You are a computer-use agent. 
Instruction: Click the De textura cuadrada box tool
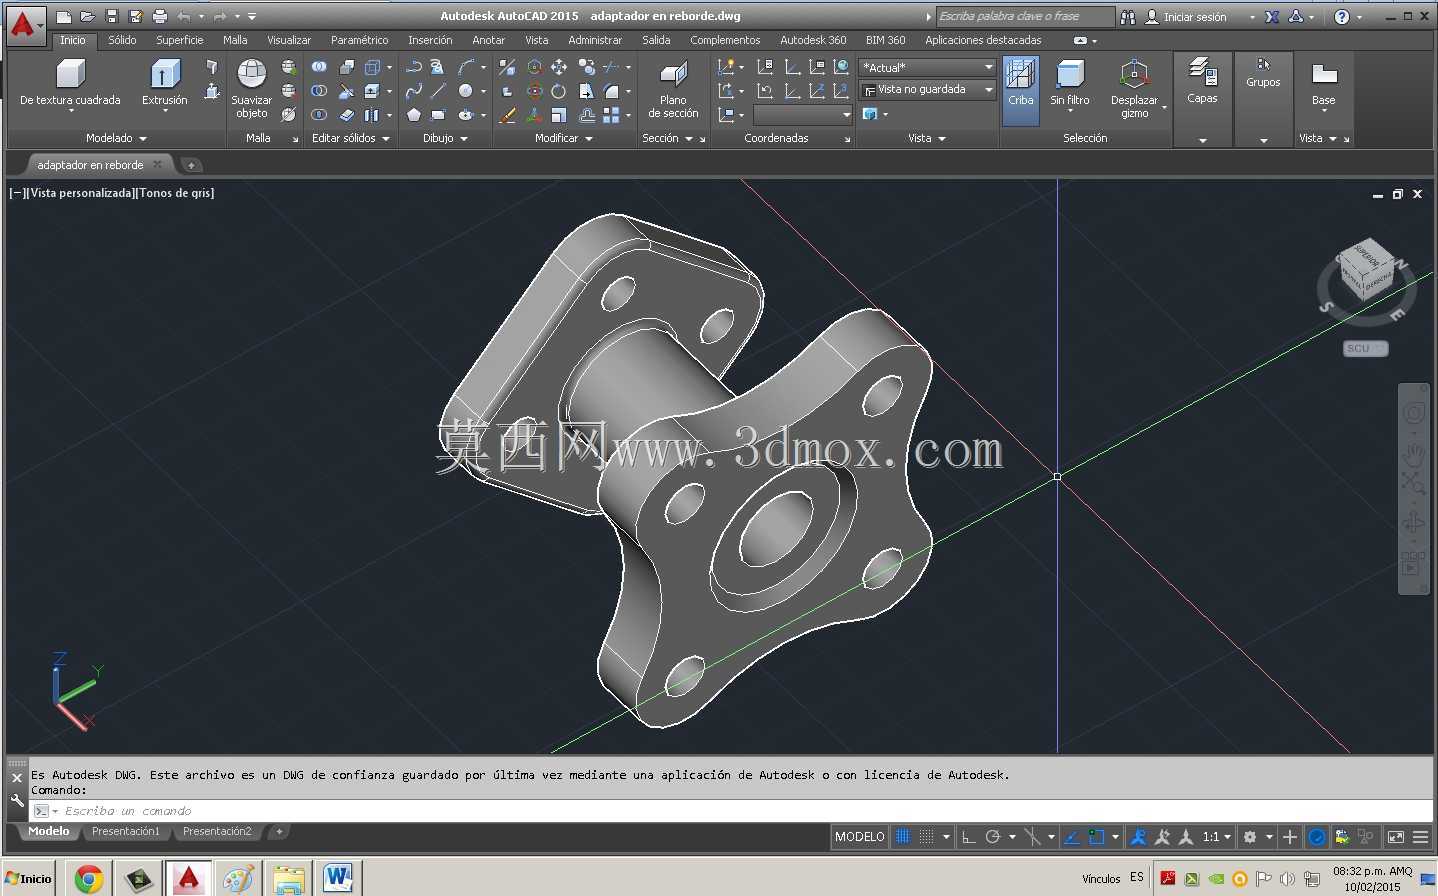tap(70, 84)
